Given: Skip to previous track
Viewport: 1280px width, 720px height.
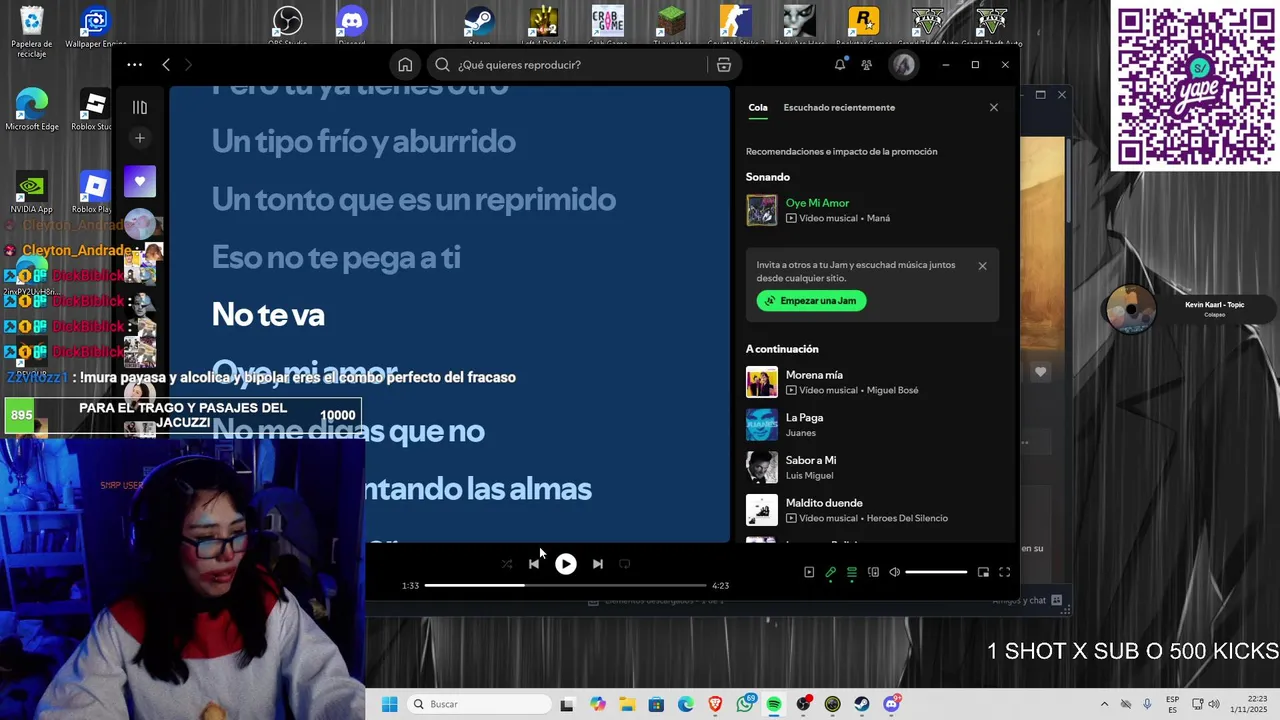Looking at the screenshot, I should tap(534, 564).
